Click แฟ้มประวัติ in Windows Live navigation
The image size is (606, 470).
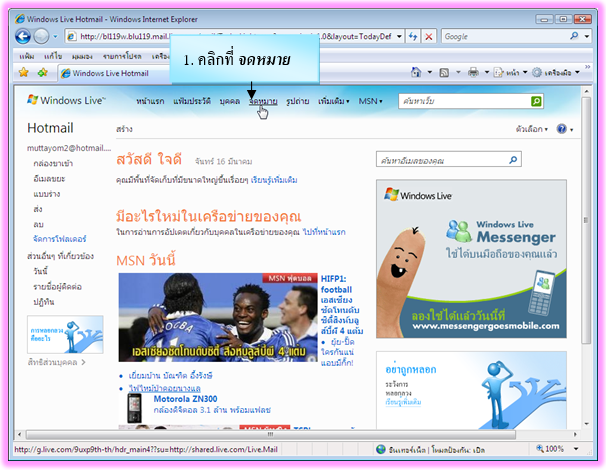192,101
